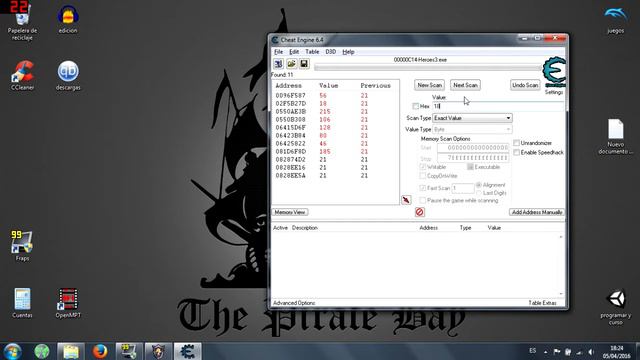The width and height of the screenshot is (640, 360).
Task: Open descargas qBittorrent desktop icon
Action: [68, 76]
